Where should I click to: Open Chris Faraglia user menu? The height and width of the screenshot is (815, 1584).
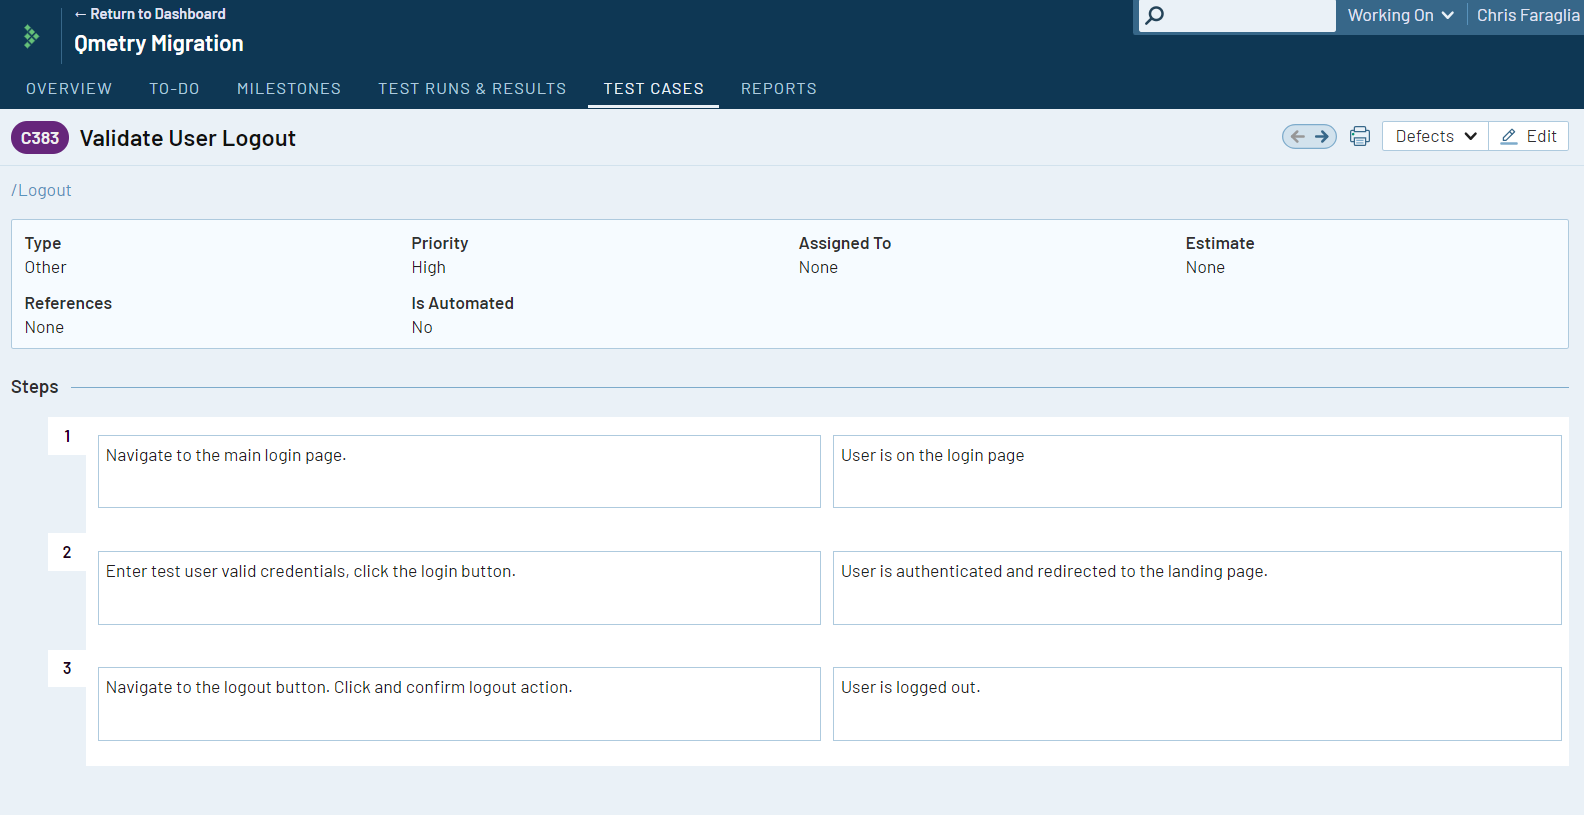coord(1527,15)
